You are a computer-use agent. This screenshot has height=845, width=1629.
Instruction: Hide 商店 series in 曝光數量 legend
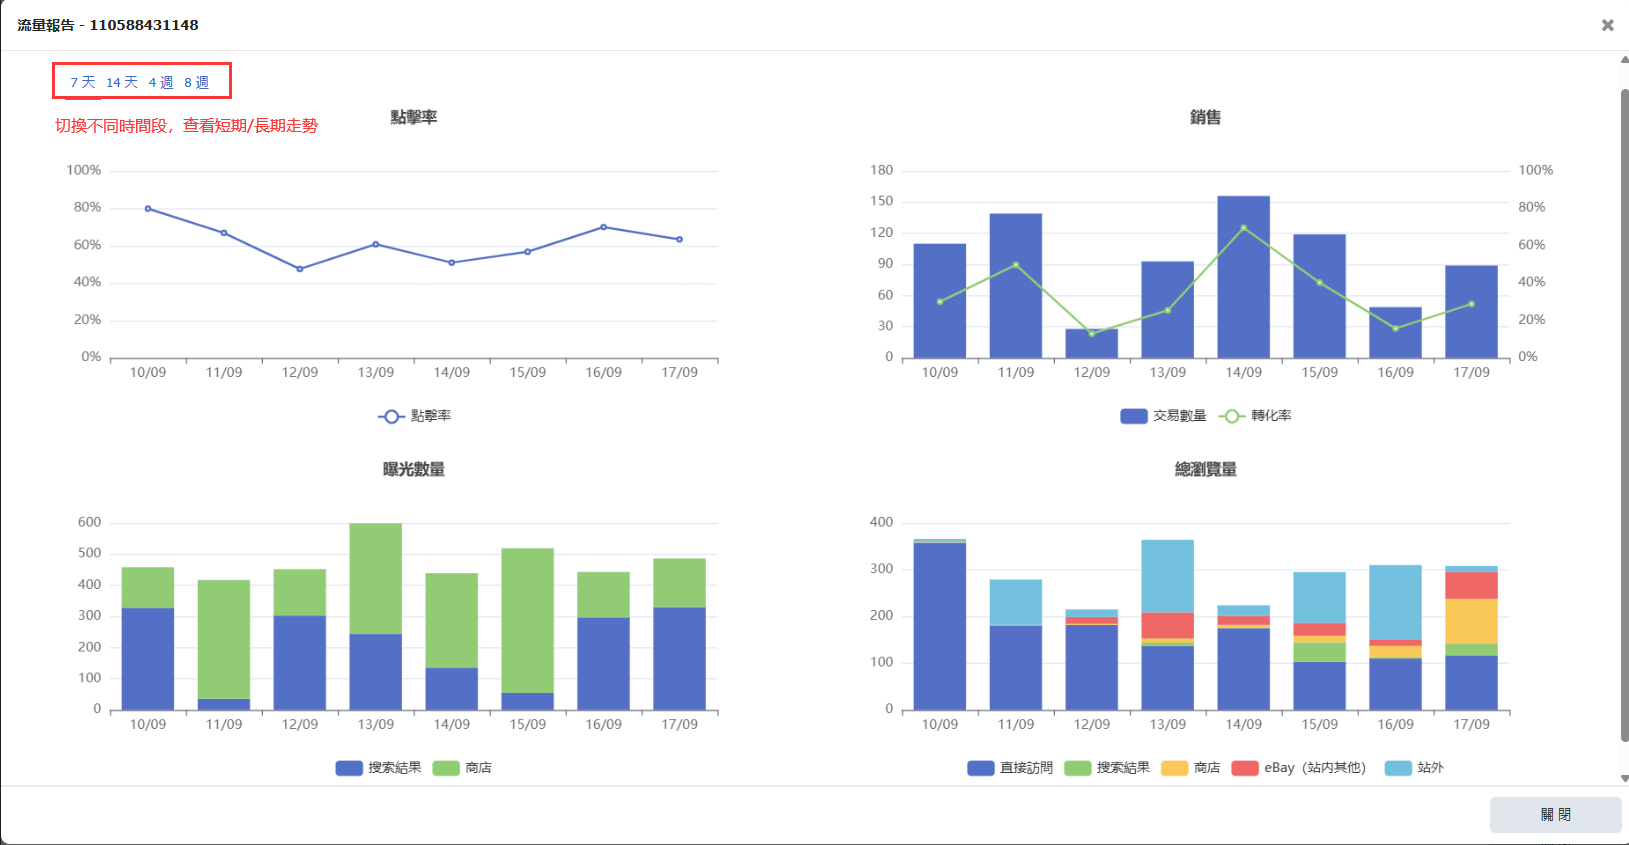pyautogui.click(x=446, y=768)
